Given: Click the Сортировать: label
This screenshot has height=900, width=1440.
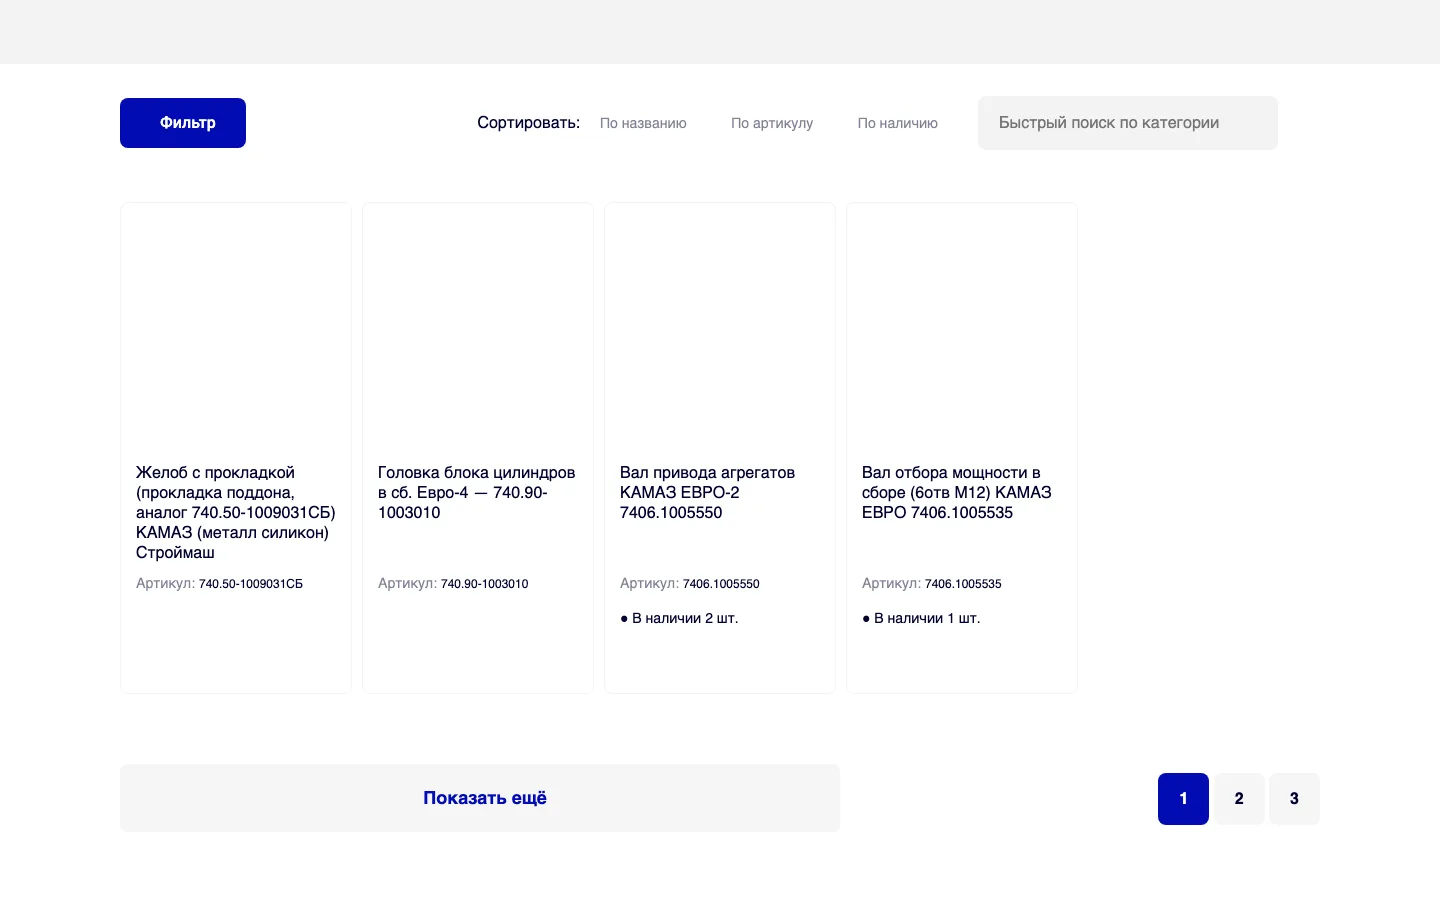Looking at the screenshot, I should click(x=528, y=123).
